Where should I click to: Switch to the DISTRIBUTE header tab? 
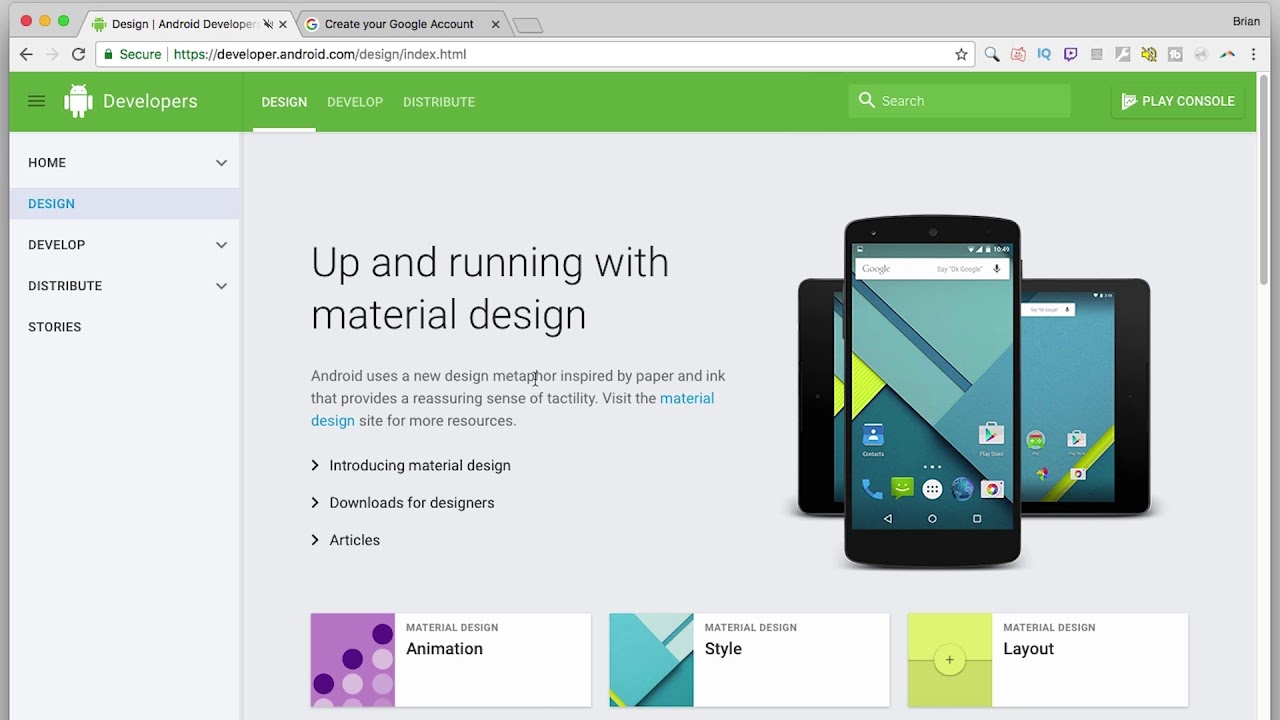pyautogui.click(x=439, y=102)
